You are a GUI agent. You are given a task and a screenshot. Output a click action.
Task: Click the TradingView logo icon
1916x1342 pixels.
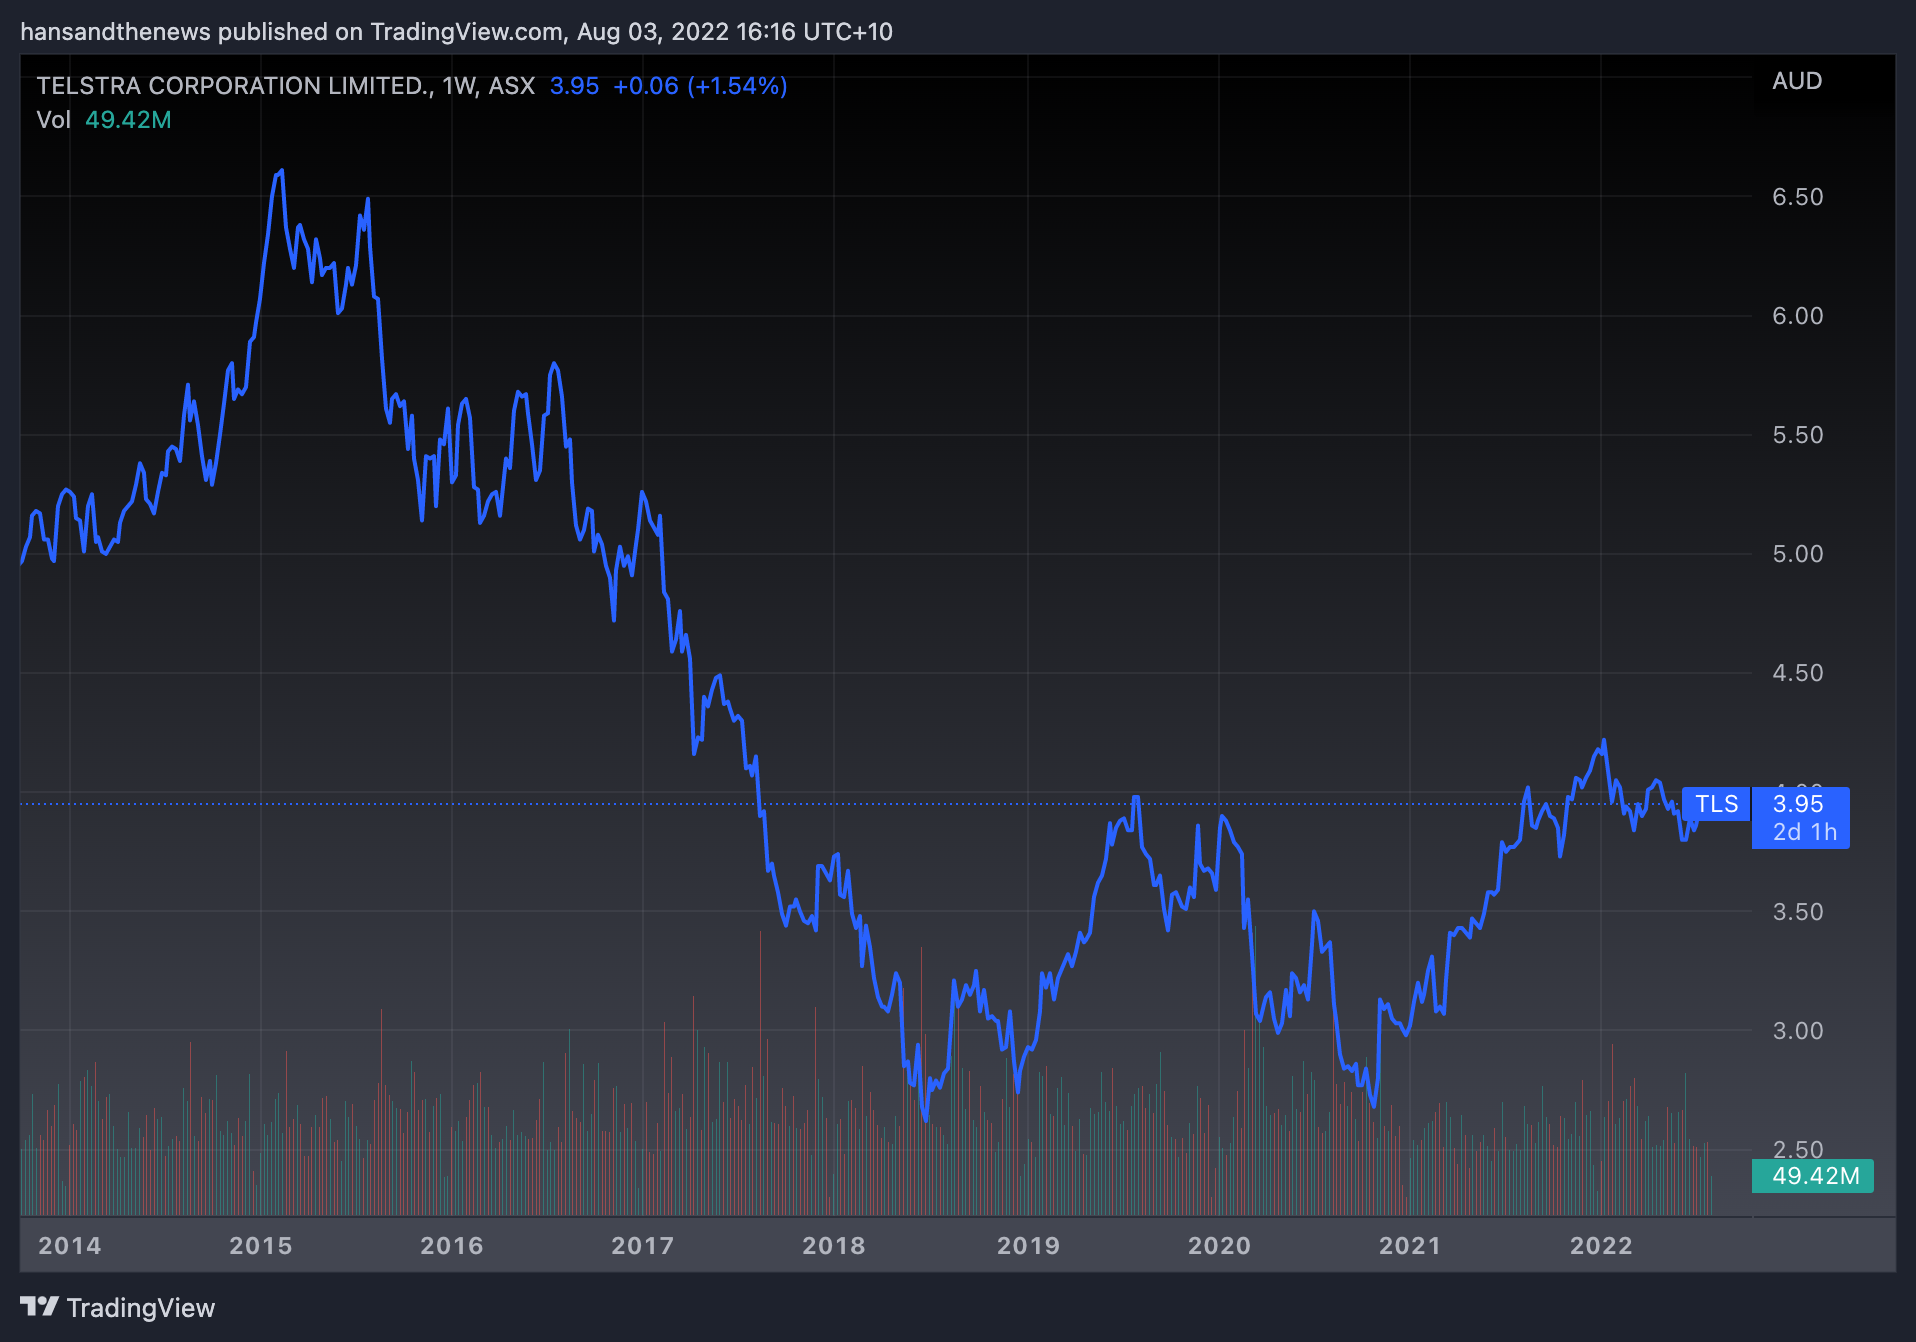coord(40,1306)
